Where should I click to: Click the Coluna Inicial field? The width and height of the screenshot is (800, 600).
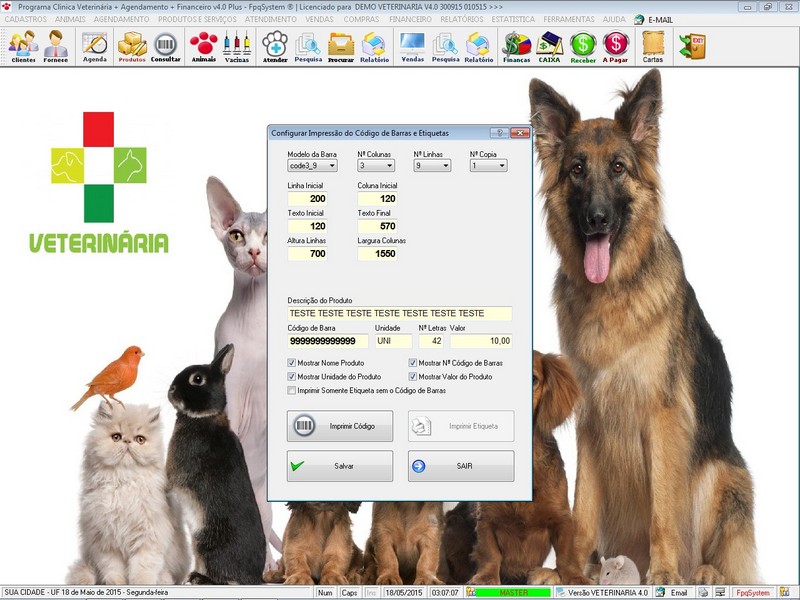click(377, 198)
